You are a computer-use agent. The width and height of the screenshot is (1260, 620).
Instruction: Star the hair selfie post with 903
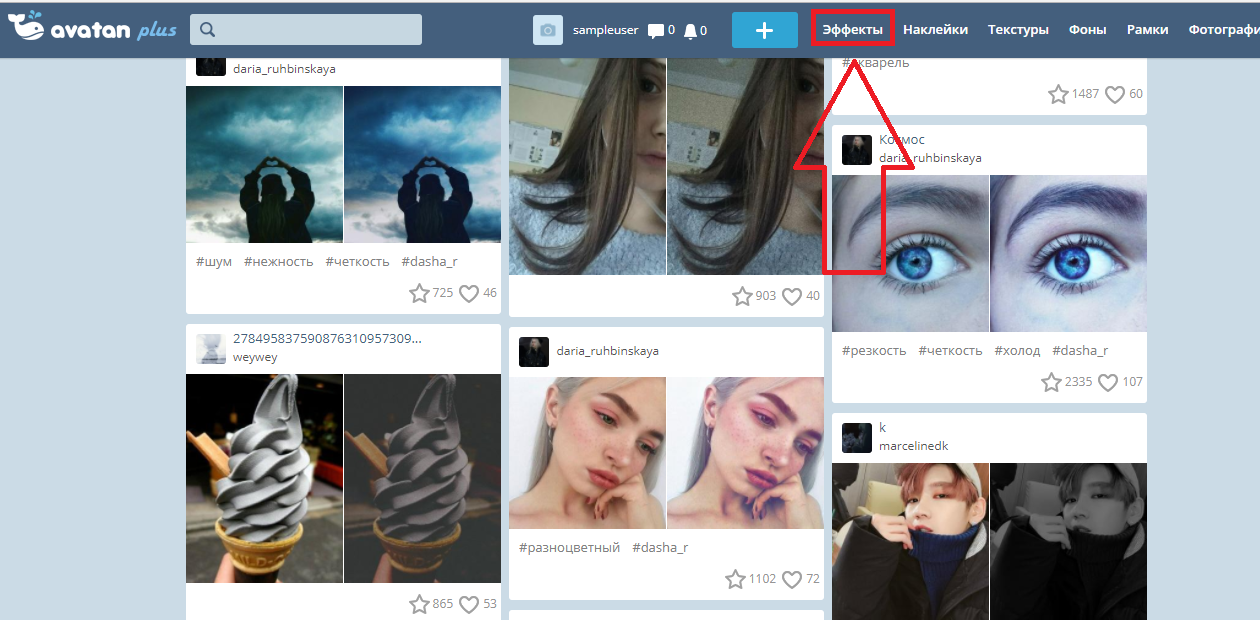(742, 296)
